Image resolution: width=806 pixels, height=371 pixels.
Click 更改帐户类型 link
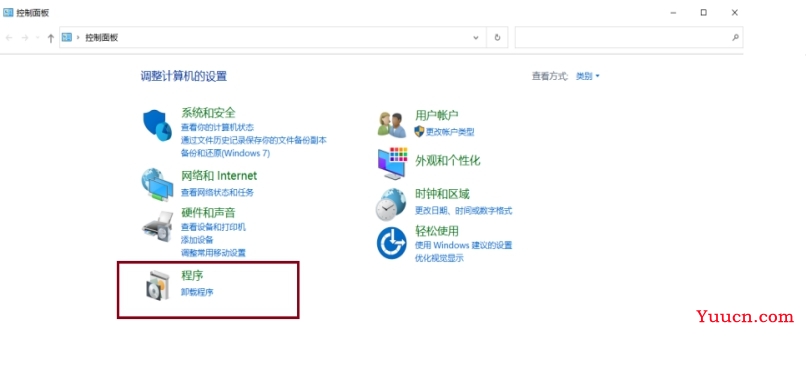(450, 132)
